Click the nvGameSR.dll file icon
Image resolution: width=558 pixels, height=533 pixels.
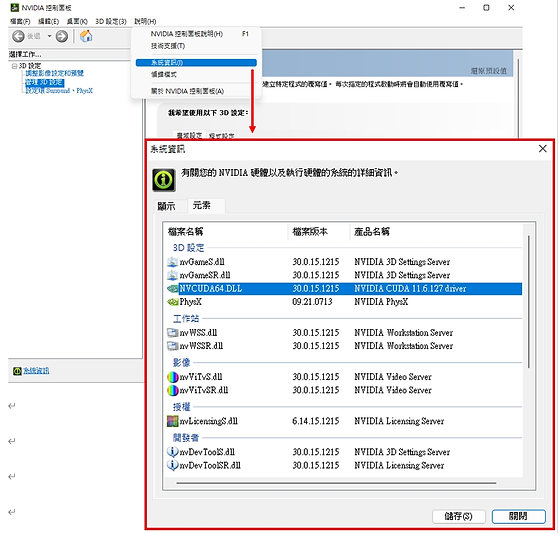[172, 275]
